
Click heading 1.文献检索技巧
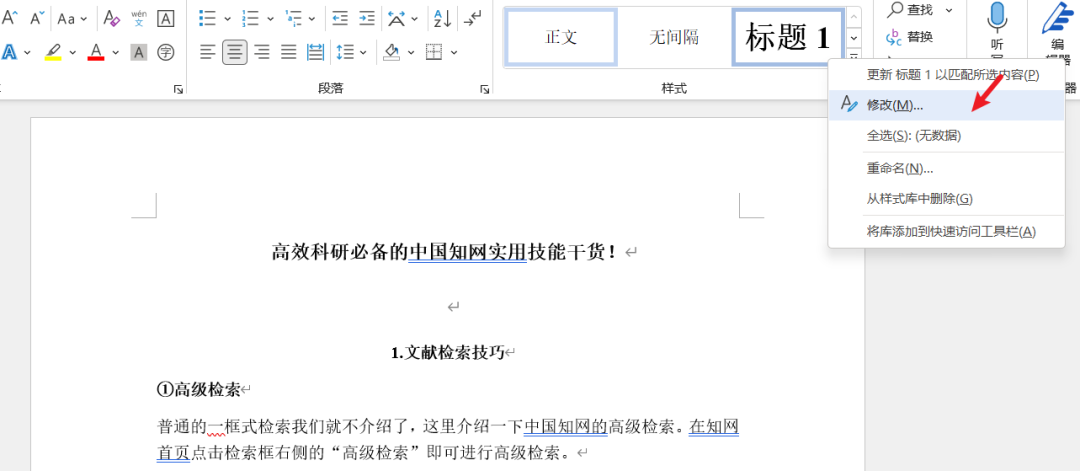coord(448,353)
